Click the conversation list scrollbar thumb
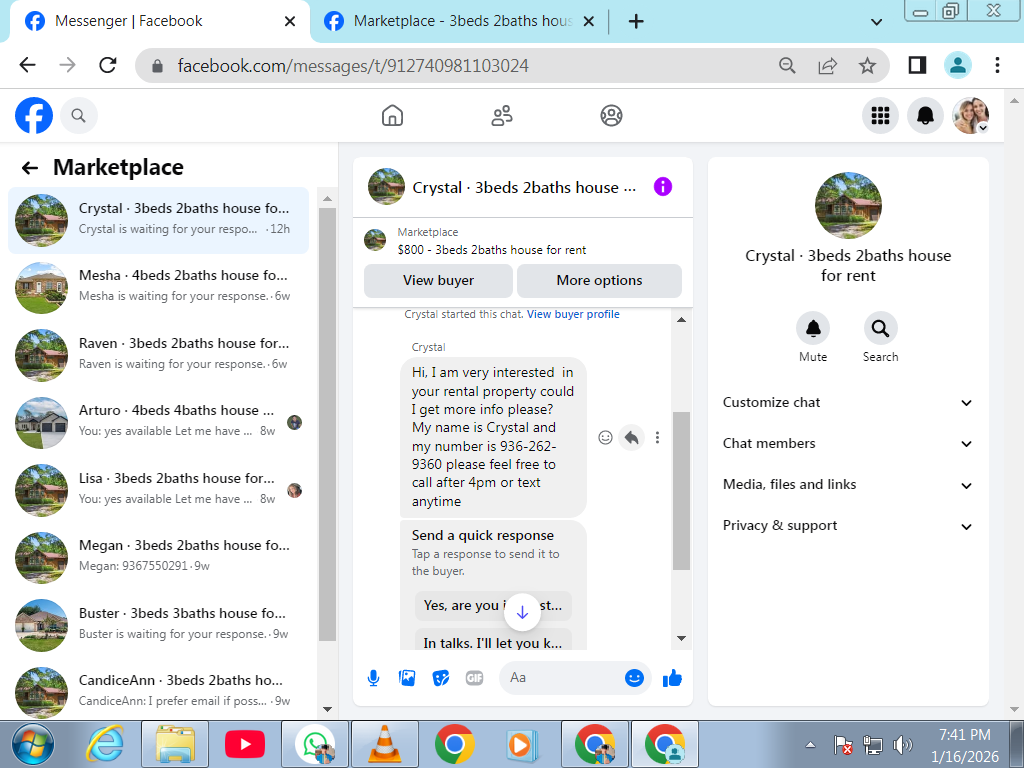The height and width of the screenshot is (768, 1024). [327, 424]
